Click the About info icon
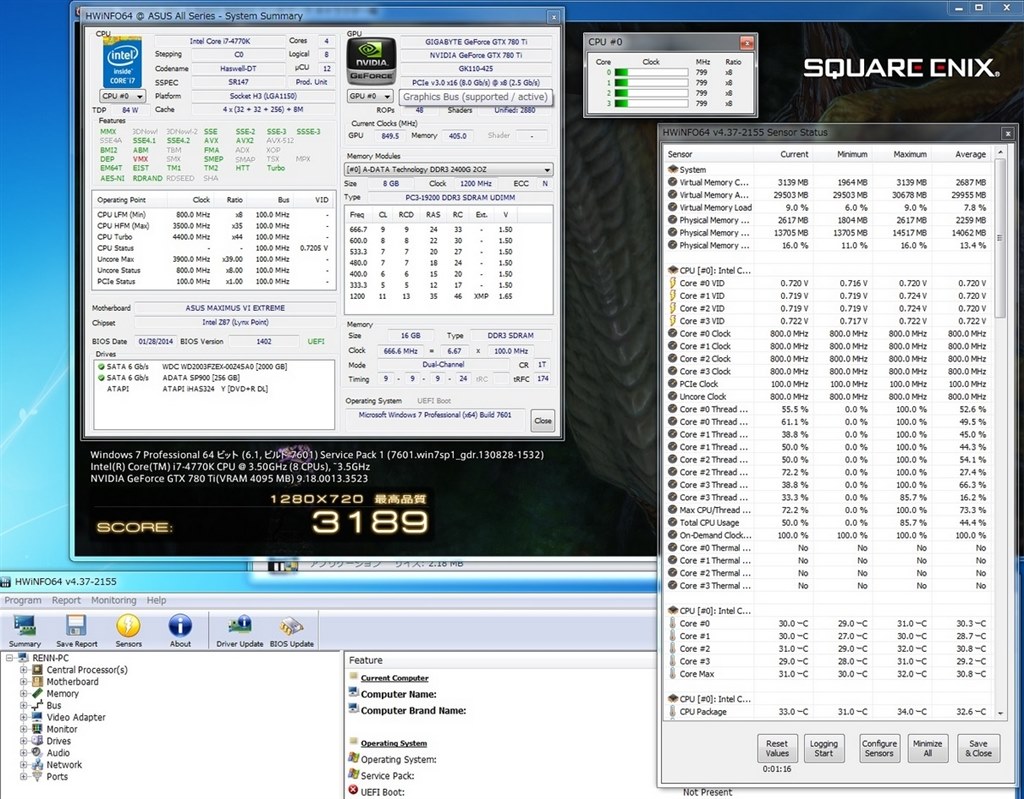This screenshot has width=1024, height=799. point(180,629)
